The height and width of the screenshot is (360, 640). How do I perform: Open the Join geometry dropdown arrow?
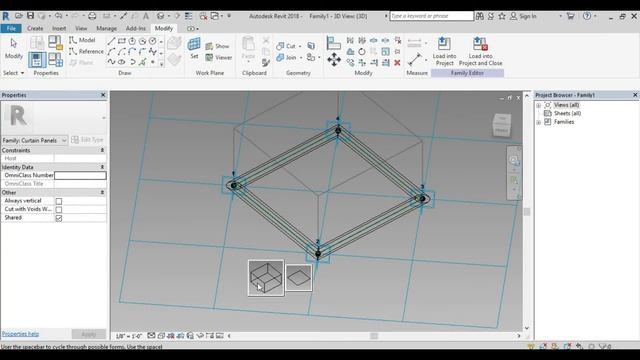tap(301, 58)
